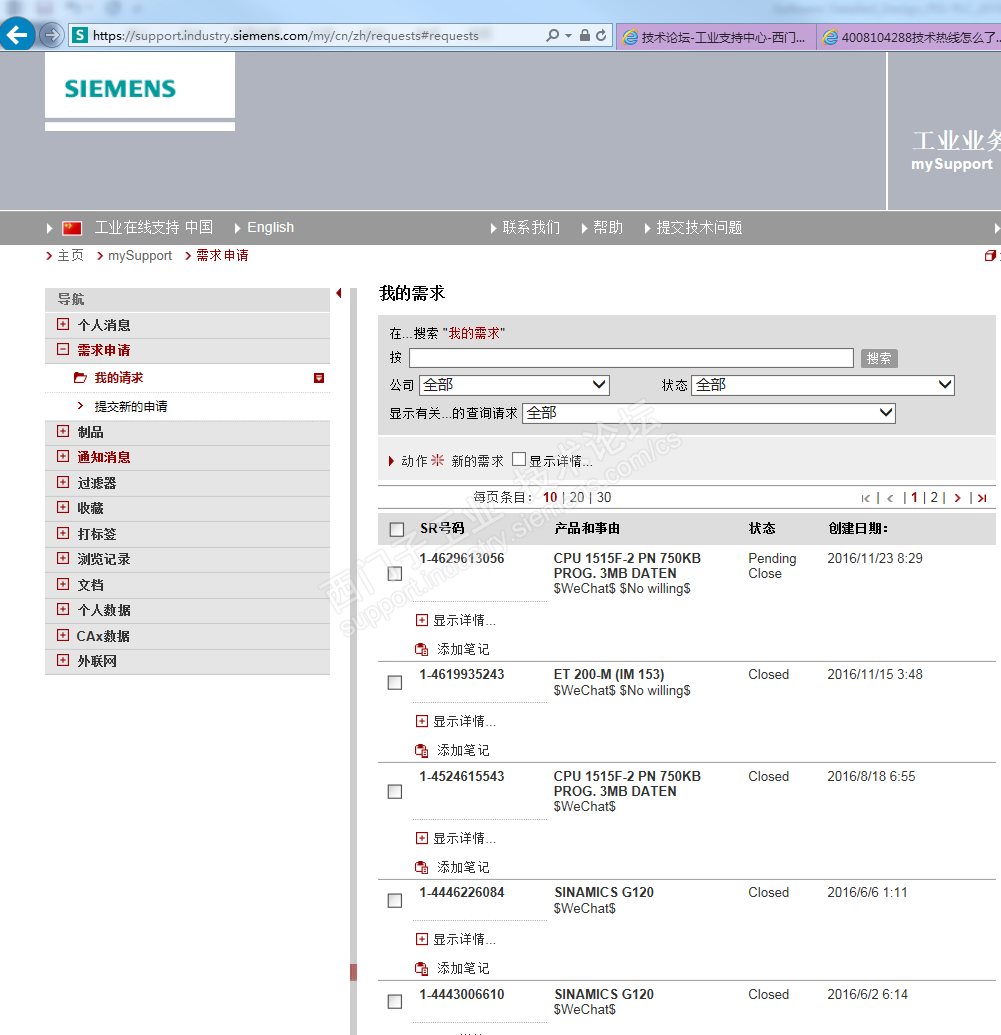Image resolution: width=1001 pixels, height=1035 pixels.
Task: Expand 制品 in navigation
Action: (63, 431)
